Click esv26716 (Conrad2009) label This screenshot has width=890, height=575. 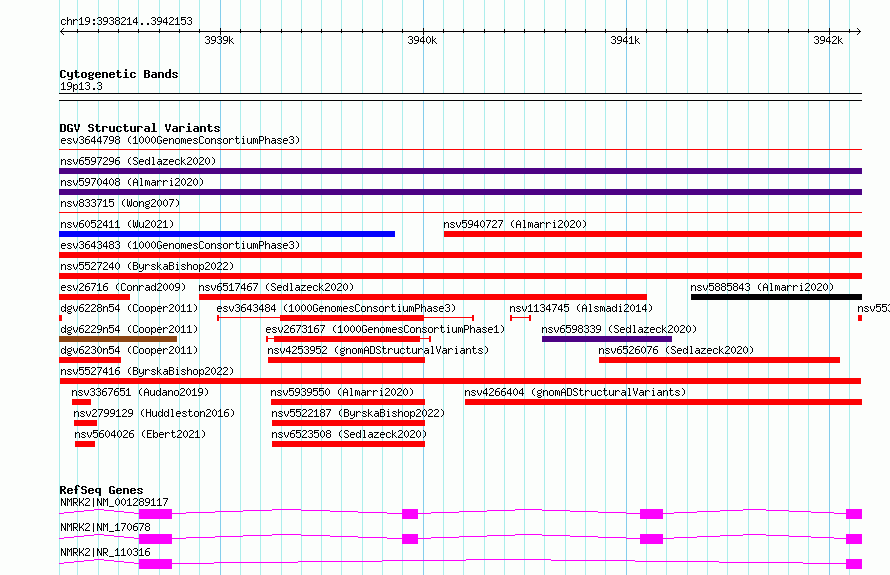[123, 287]
